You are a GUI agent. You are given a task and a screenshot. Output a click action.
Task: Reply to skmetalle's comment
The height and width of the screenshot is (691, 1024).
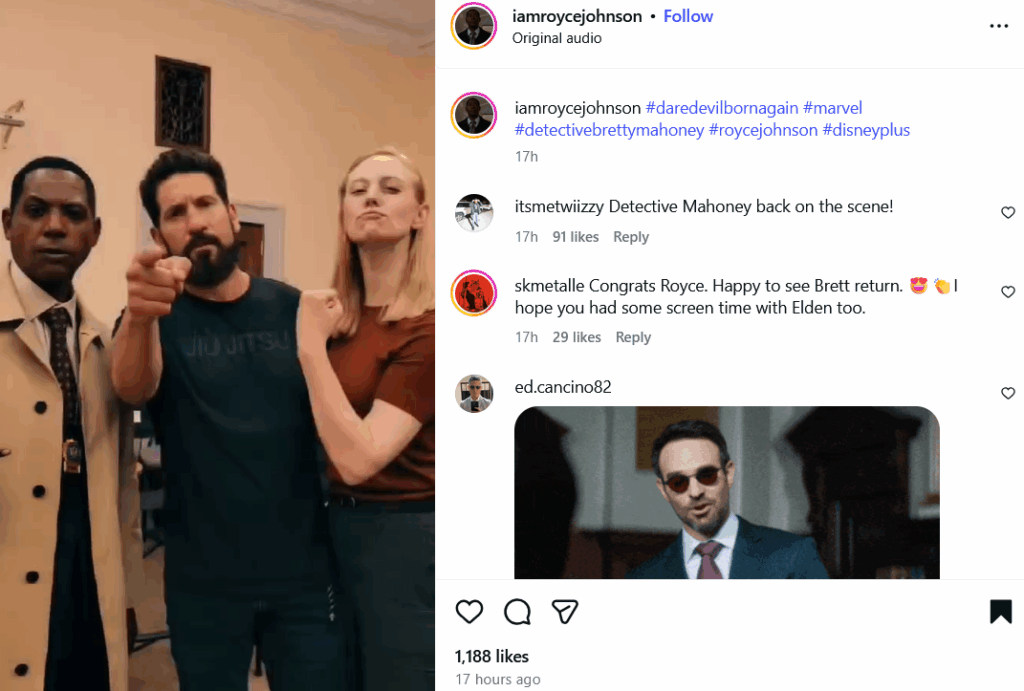[x=633, y=337]
